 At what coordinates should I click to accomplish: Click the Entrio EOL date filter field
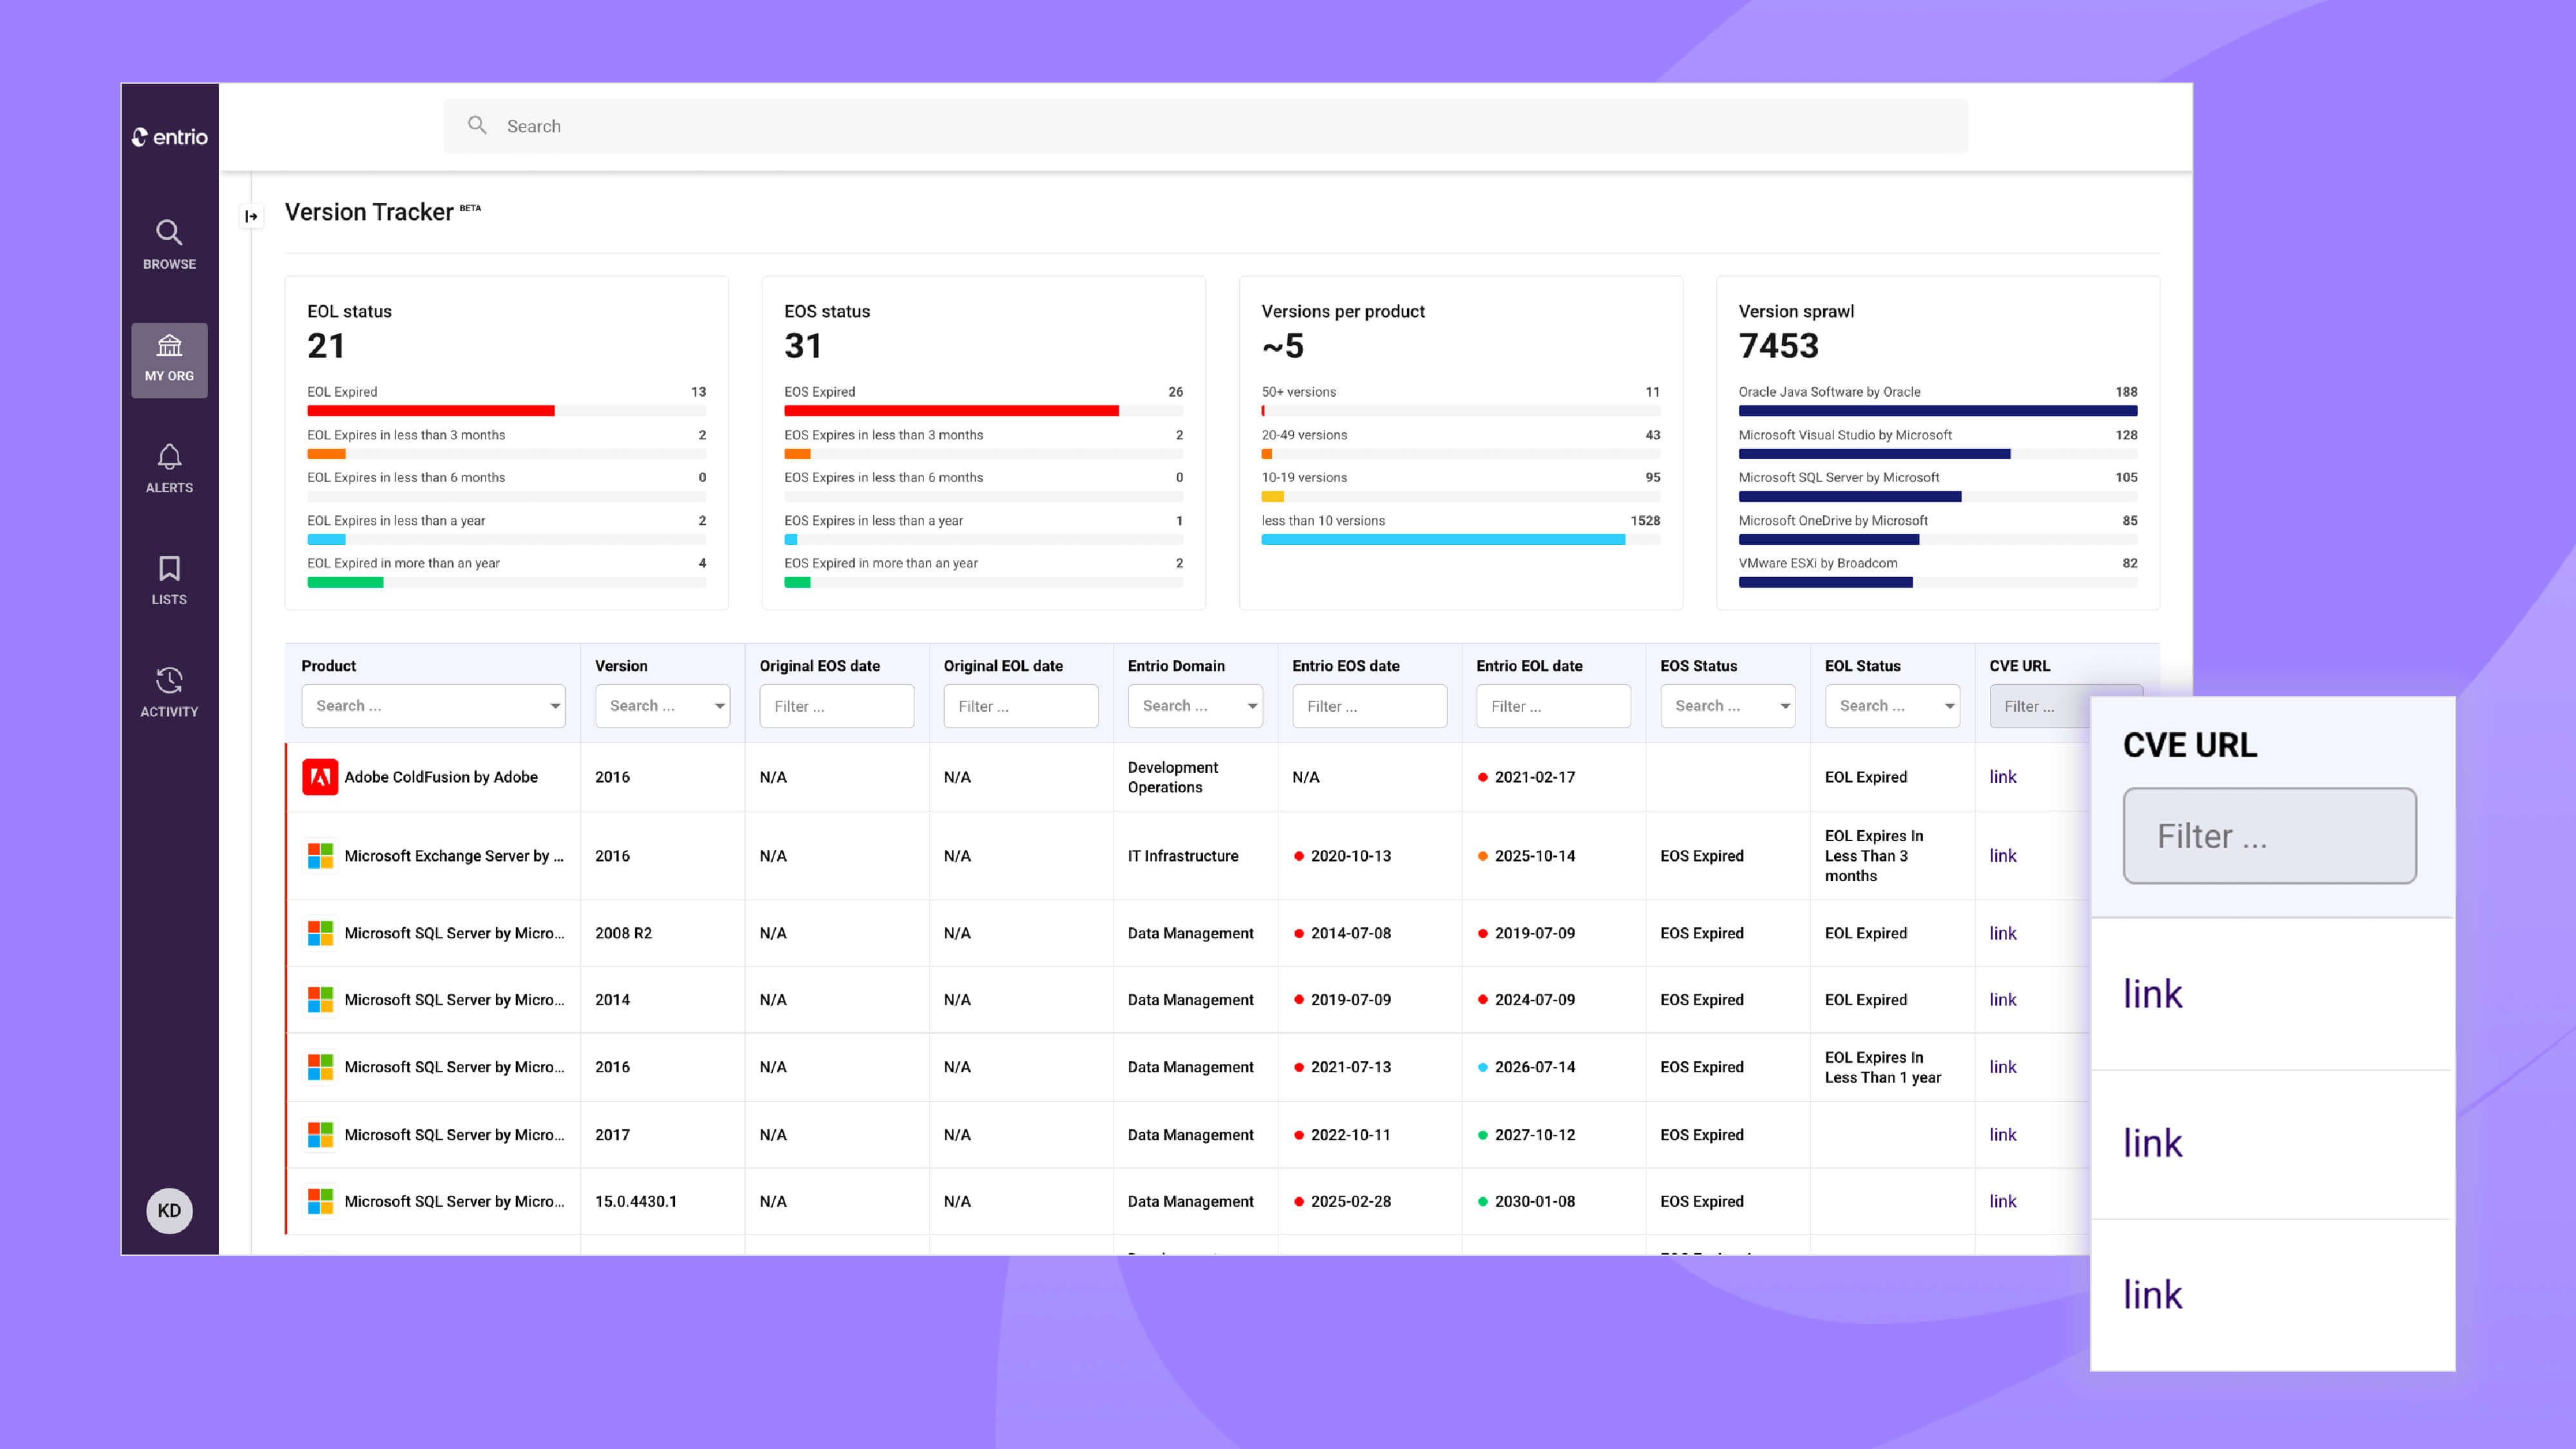[1554, 706]
